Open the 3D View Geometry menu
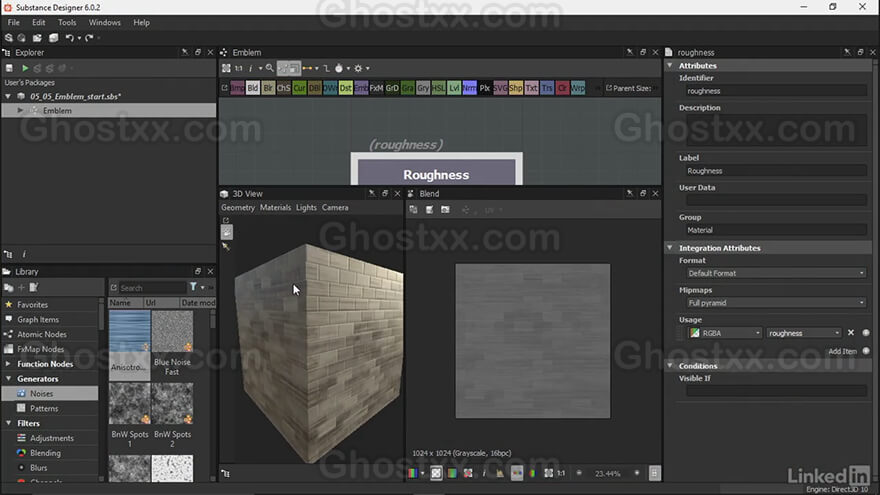Viewport: 880px width, 495px height. tap(238, 207)
